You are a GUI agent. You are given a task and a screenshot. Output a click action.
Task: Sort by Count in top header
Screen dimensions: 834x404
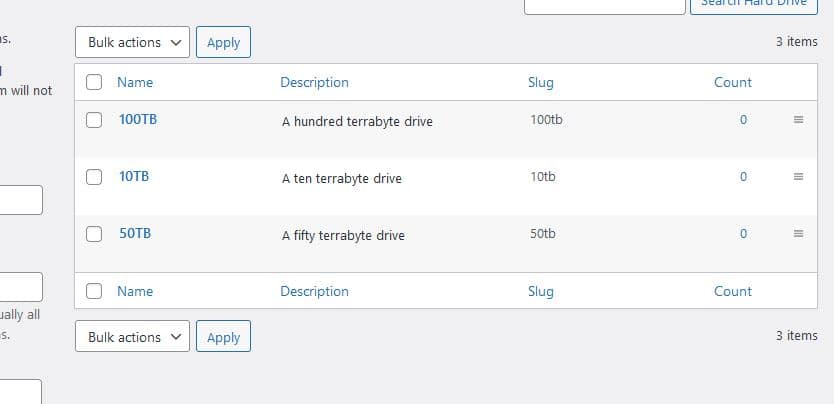[732, 82]
